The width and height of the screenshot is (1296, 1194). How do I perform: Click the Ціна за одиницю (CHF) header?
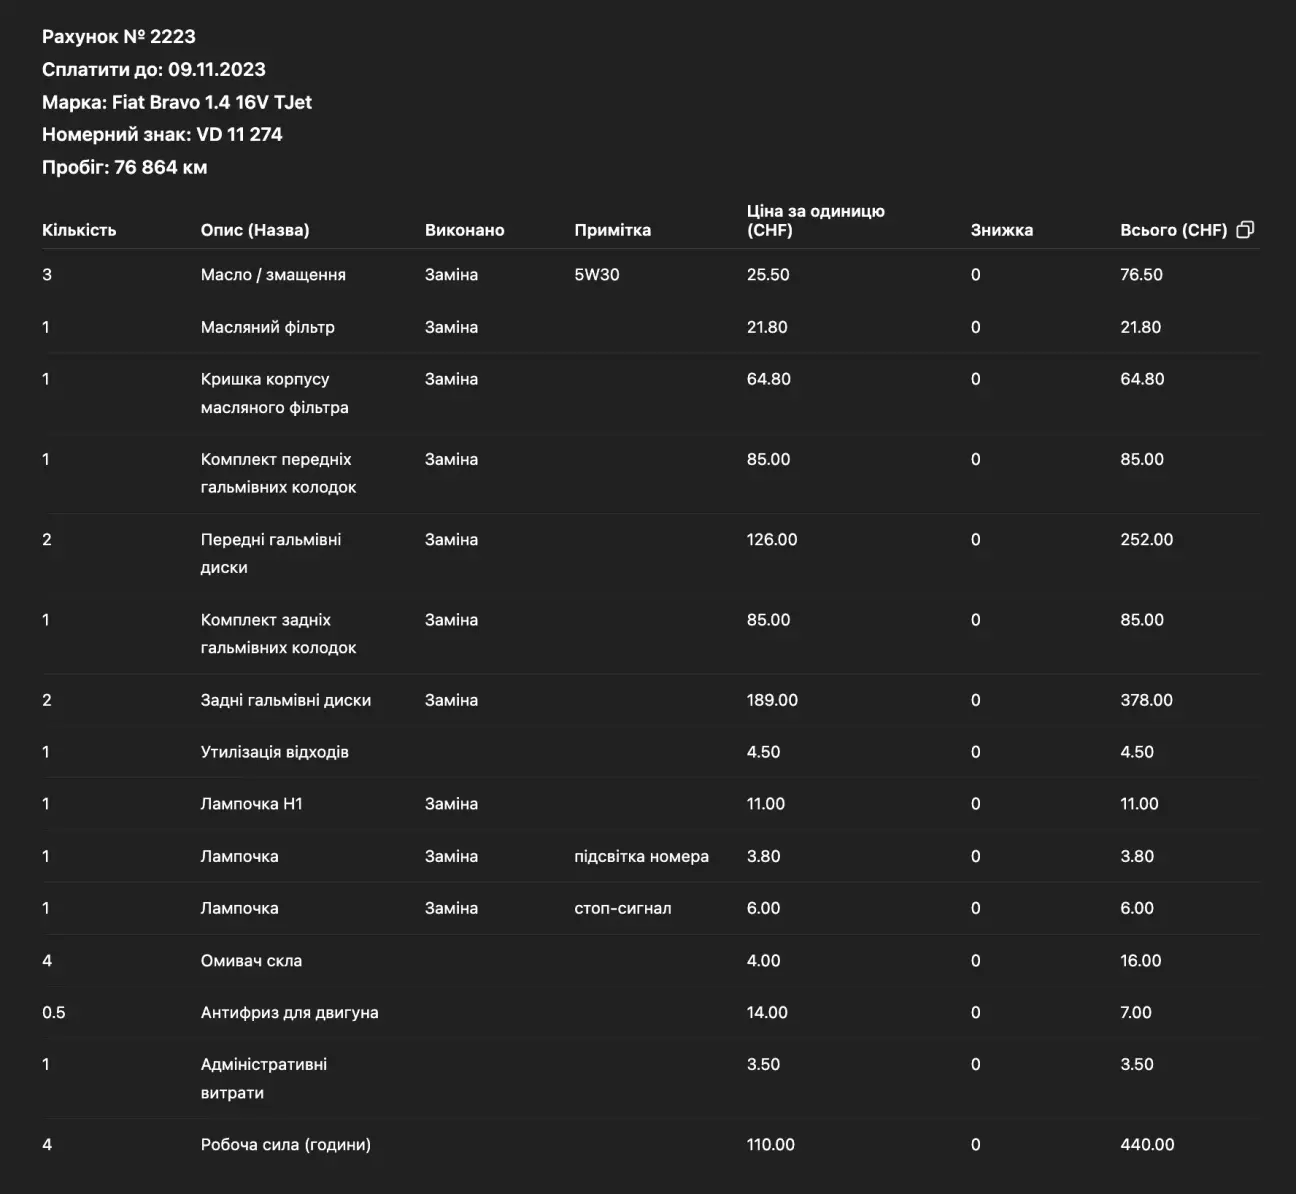(x=816, y=220)
